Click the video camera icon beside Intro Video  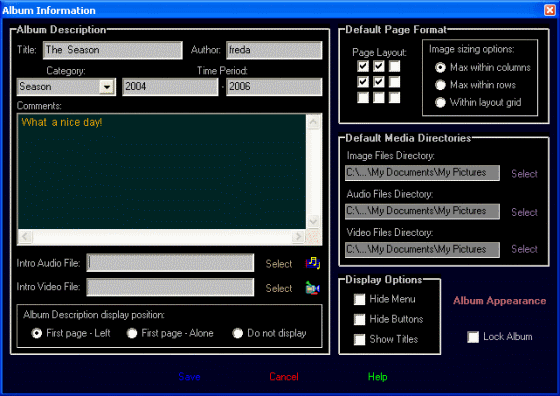313,288
